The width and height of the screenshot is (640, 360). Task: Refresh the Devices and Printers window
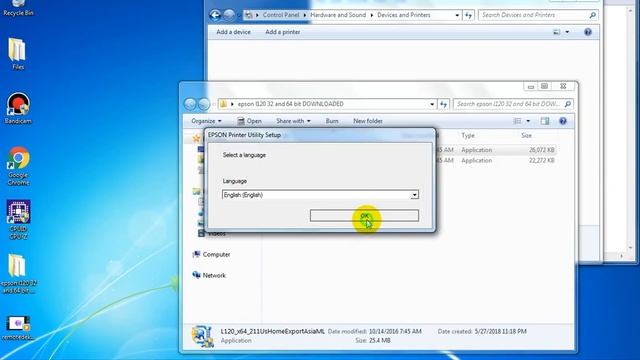point(469,15)
